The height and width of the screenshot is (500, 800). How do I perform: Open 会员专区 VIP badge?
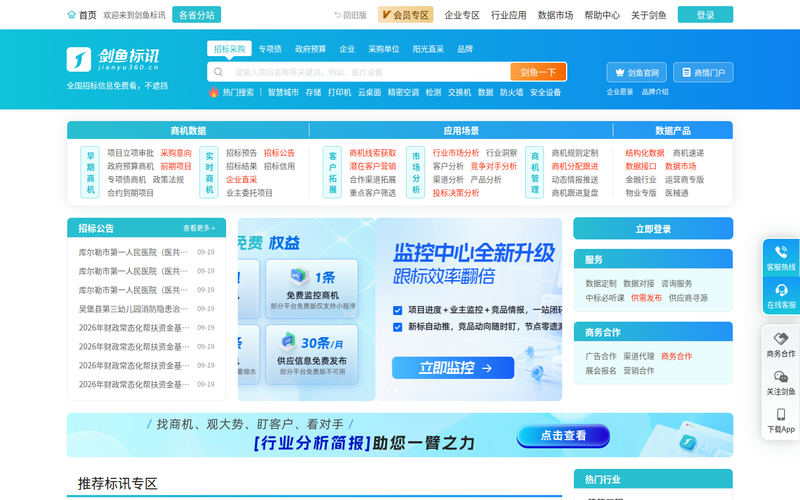(x=405, y=15)
